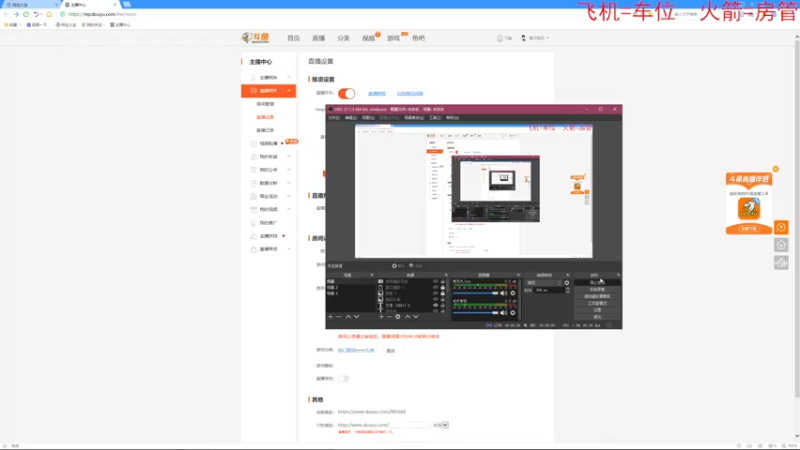Expand the 我的收益 sidebar section
This screenshot has width=800, height=450.
point(289,157)
